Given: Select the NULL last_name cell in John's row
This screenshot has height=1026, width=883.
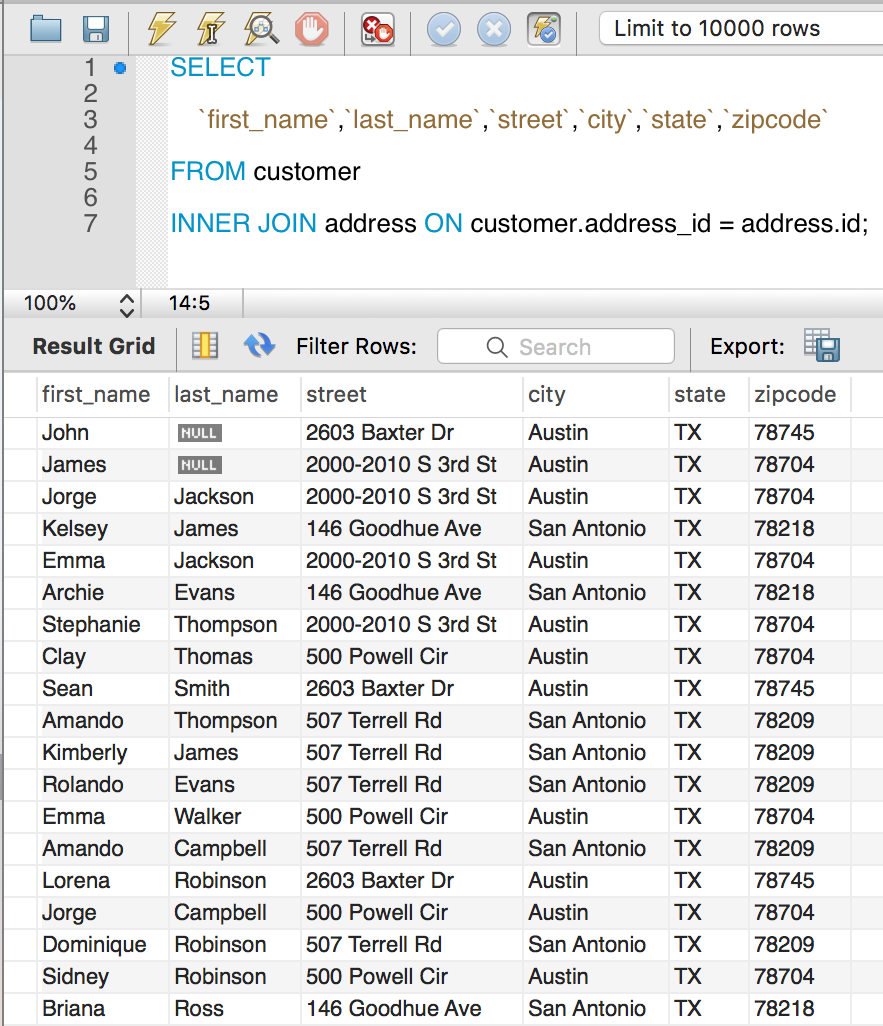Looking at the screenshot, I should (x=234, y=433).
